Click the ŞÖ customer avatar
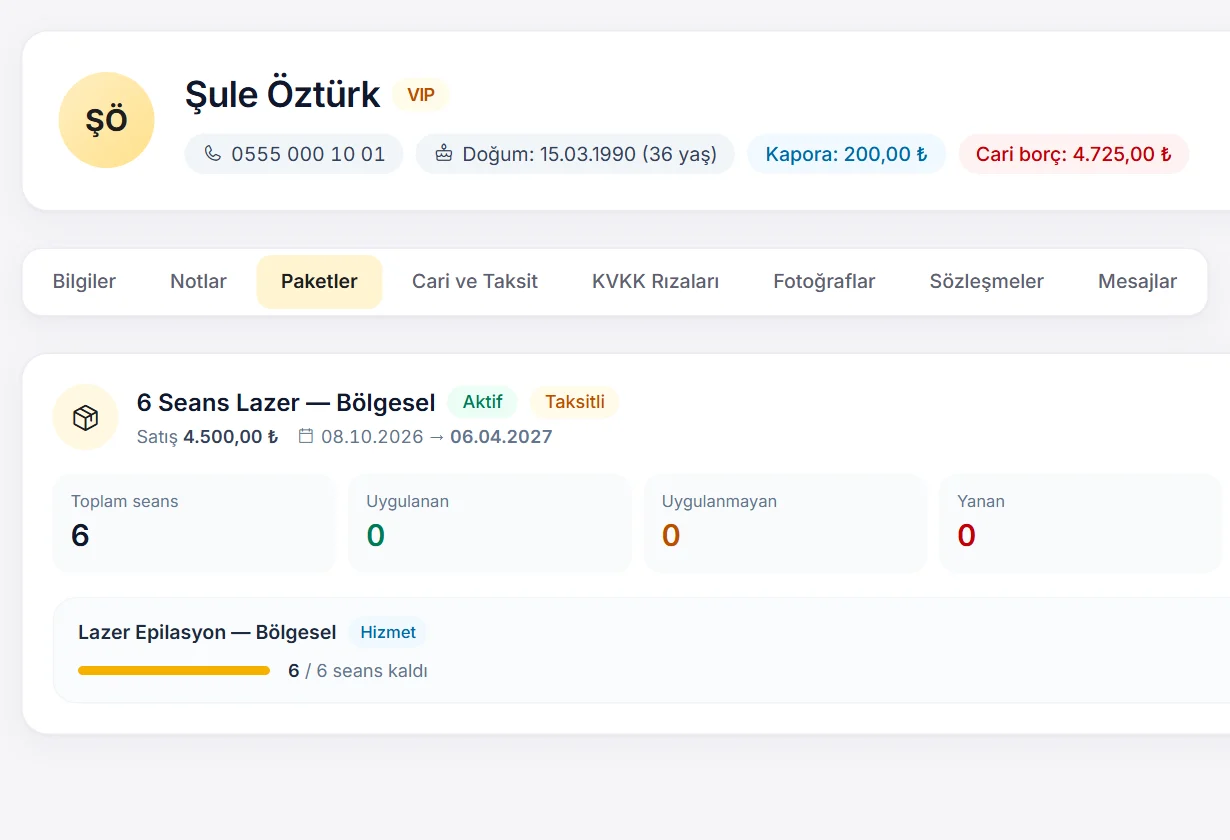This screenshot has width=1230, height=840. point(106,120)
